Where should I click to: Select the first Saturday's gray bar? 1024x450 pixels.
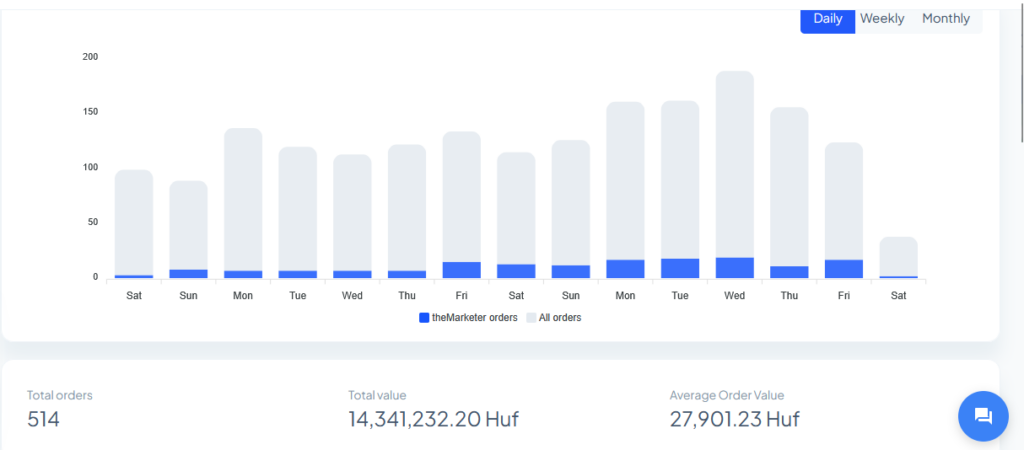click(134, 220)
